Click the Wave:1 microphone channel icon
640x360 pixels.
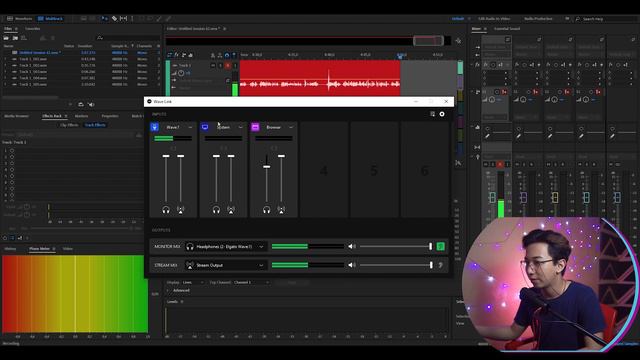[x=154, y=127]
